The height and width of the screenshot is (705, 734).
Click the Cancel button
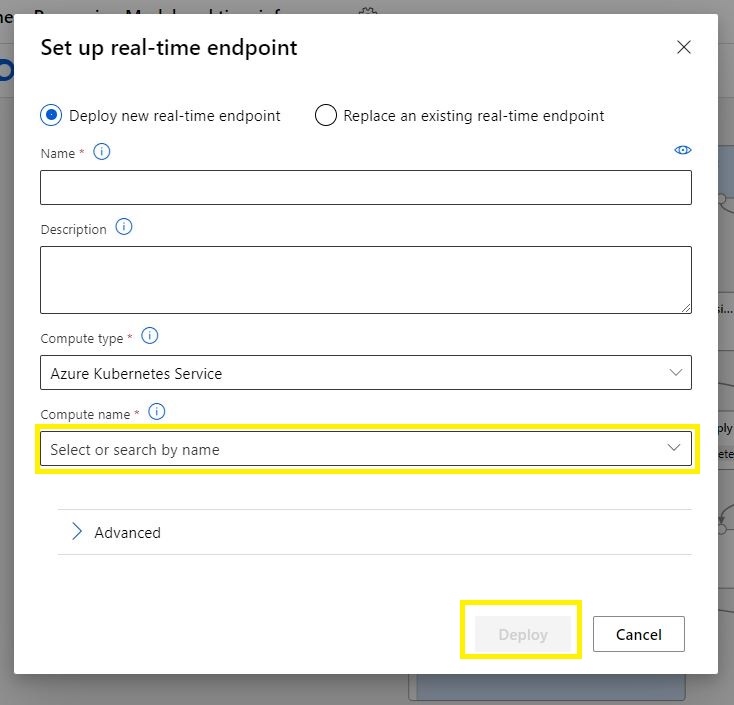(x=638, y=634)
